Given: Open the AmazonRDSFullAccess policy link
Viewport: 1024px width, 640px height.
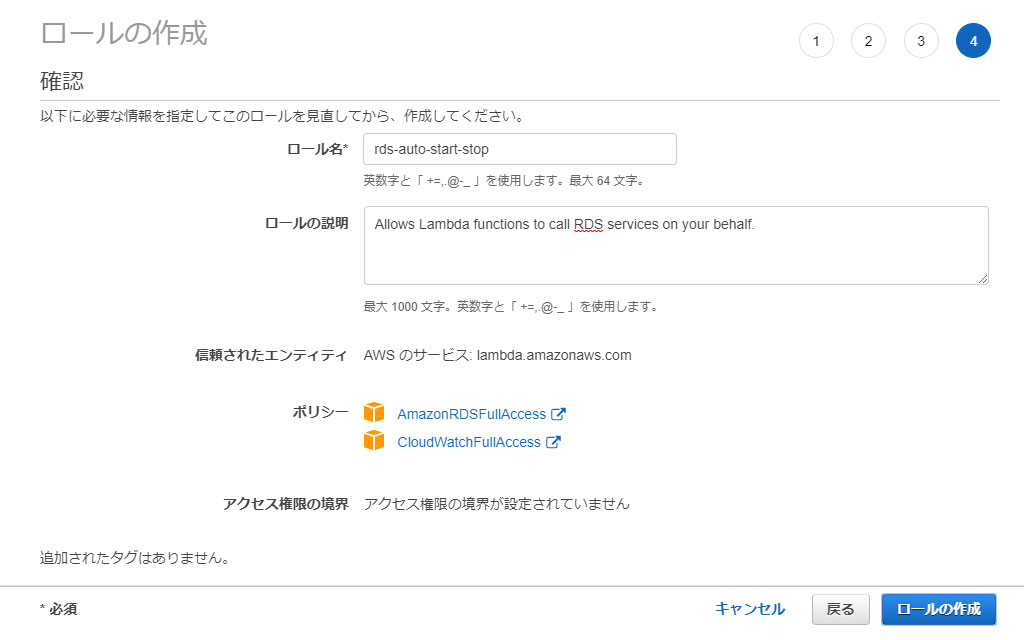Looking at the screenshot, I should point(472,414).
